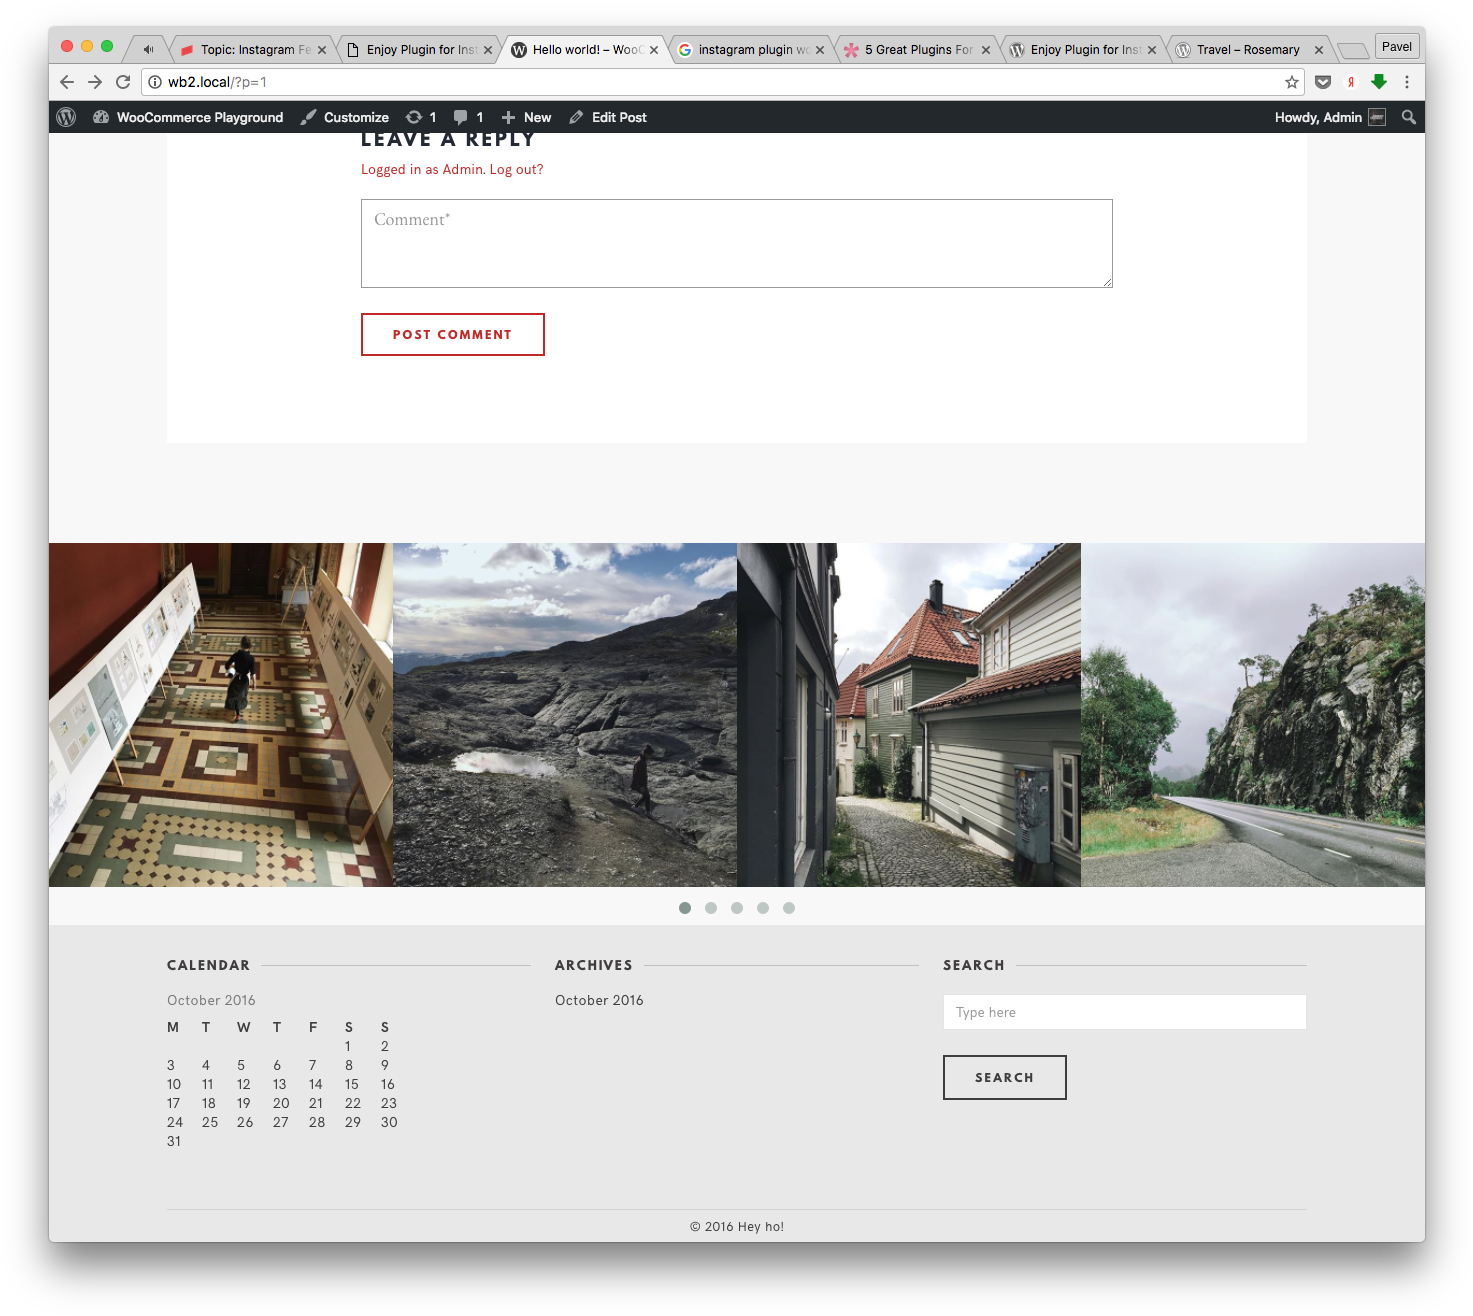This screenshot has width=1473, height=1316.
Task: Open the October 2016 archive link
Action: coord(599,1000)
